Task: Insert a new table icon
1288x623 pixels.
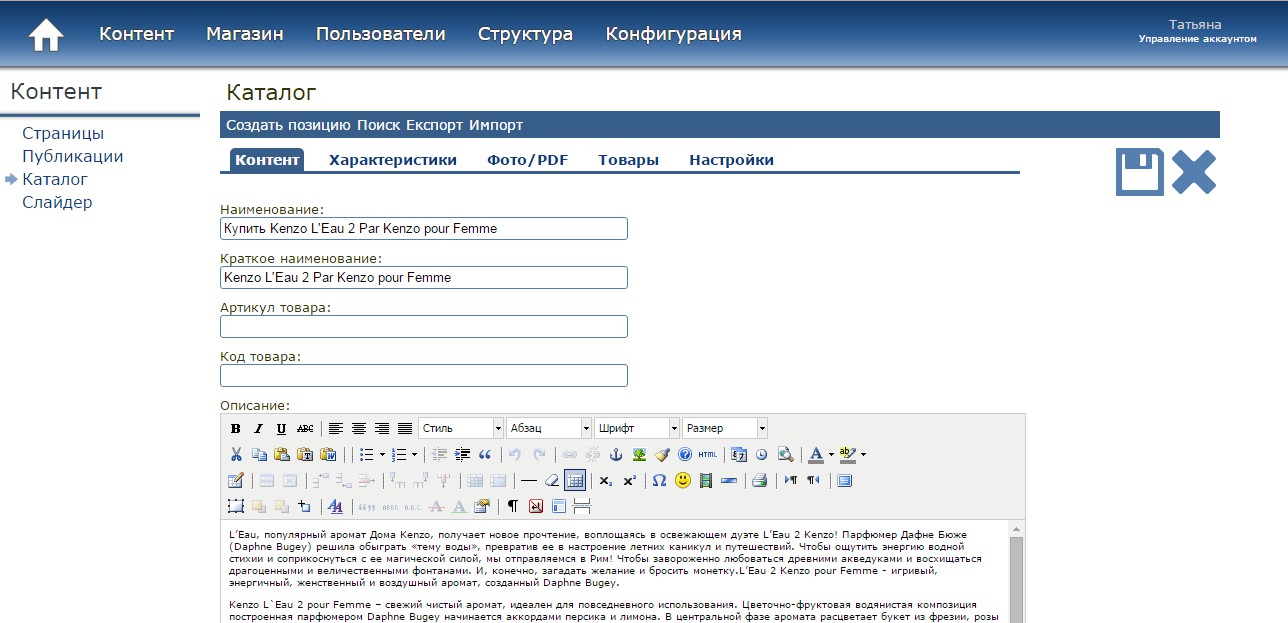Action: (x=236, y=480)
